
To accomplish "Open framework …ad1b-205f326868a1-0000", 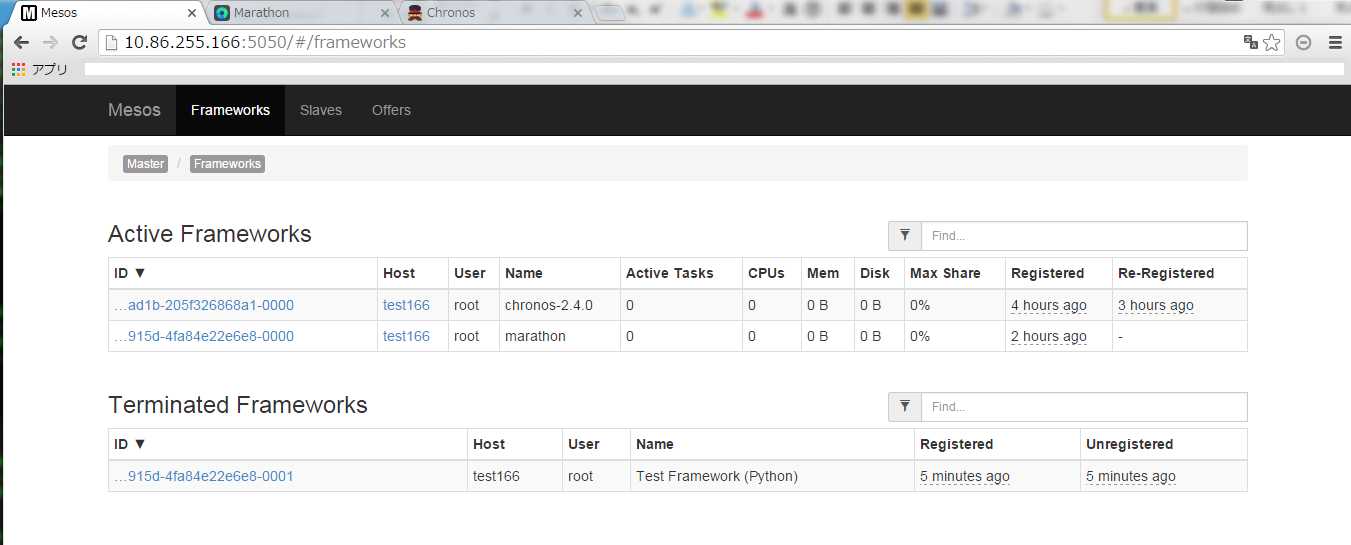I will (204, 305).
